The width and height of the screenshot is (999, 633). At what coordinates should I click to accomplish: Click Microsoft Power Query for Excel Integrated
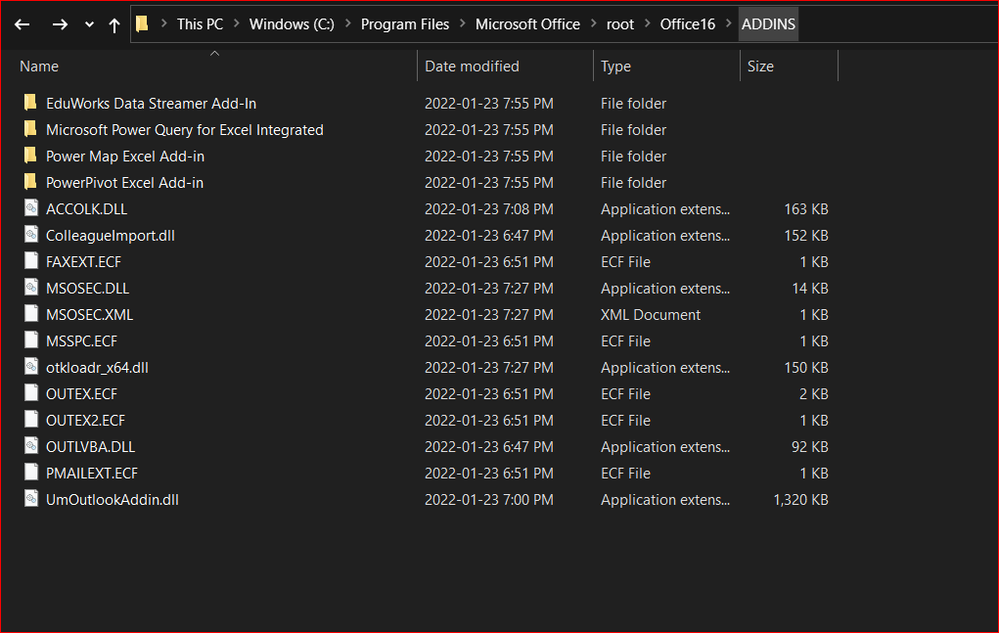click(x=185, y=130)
